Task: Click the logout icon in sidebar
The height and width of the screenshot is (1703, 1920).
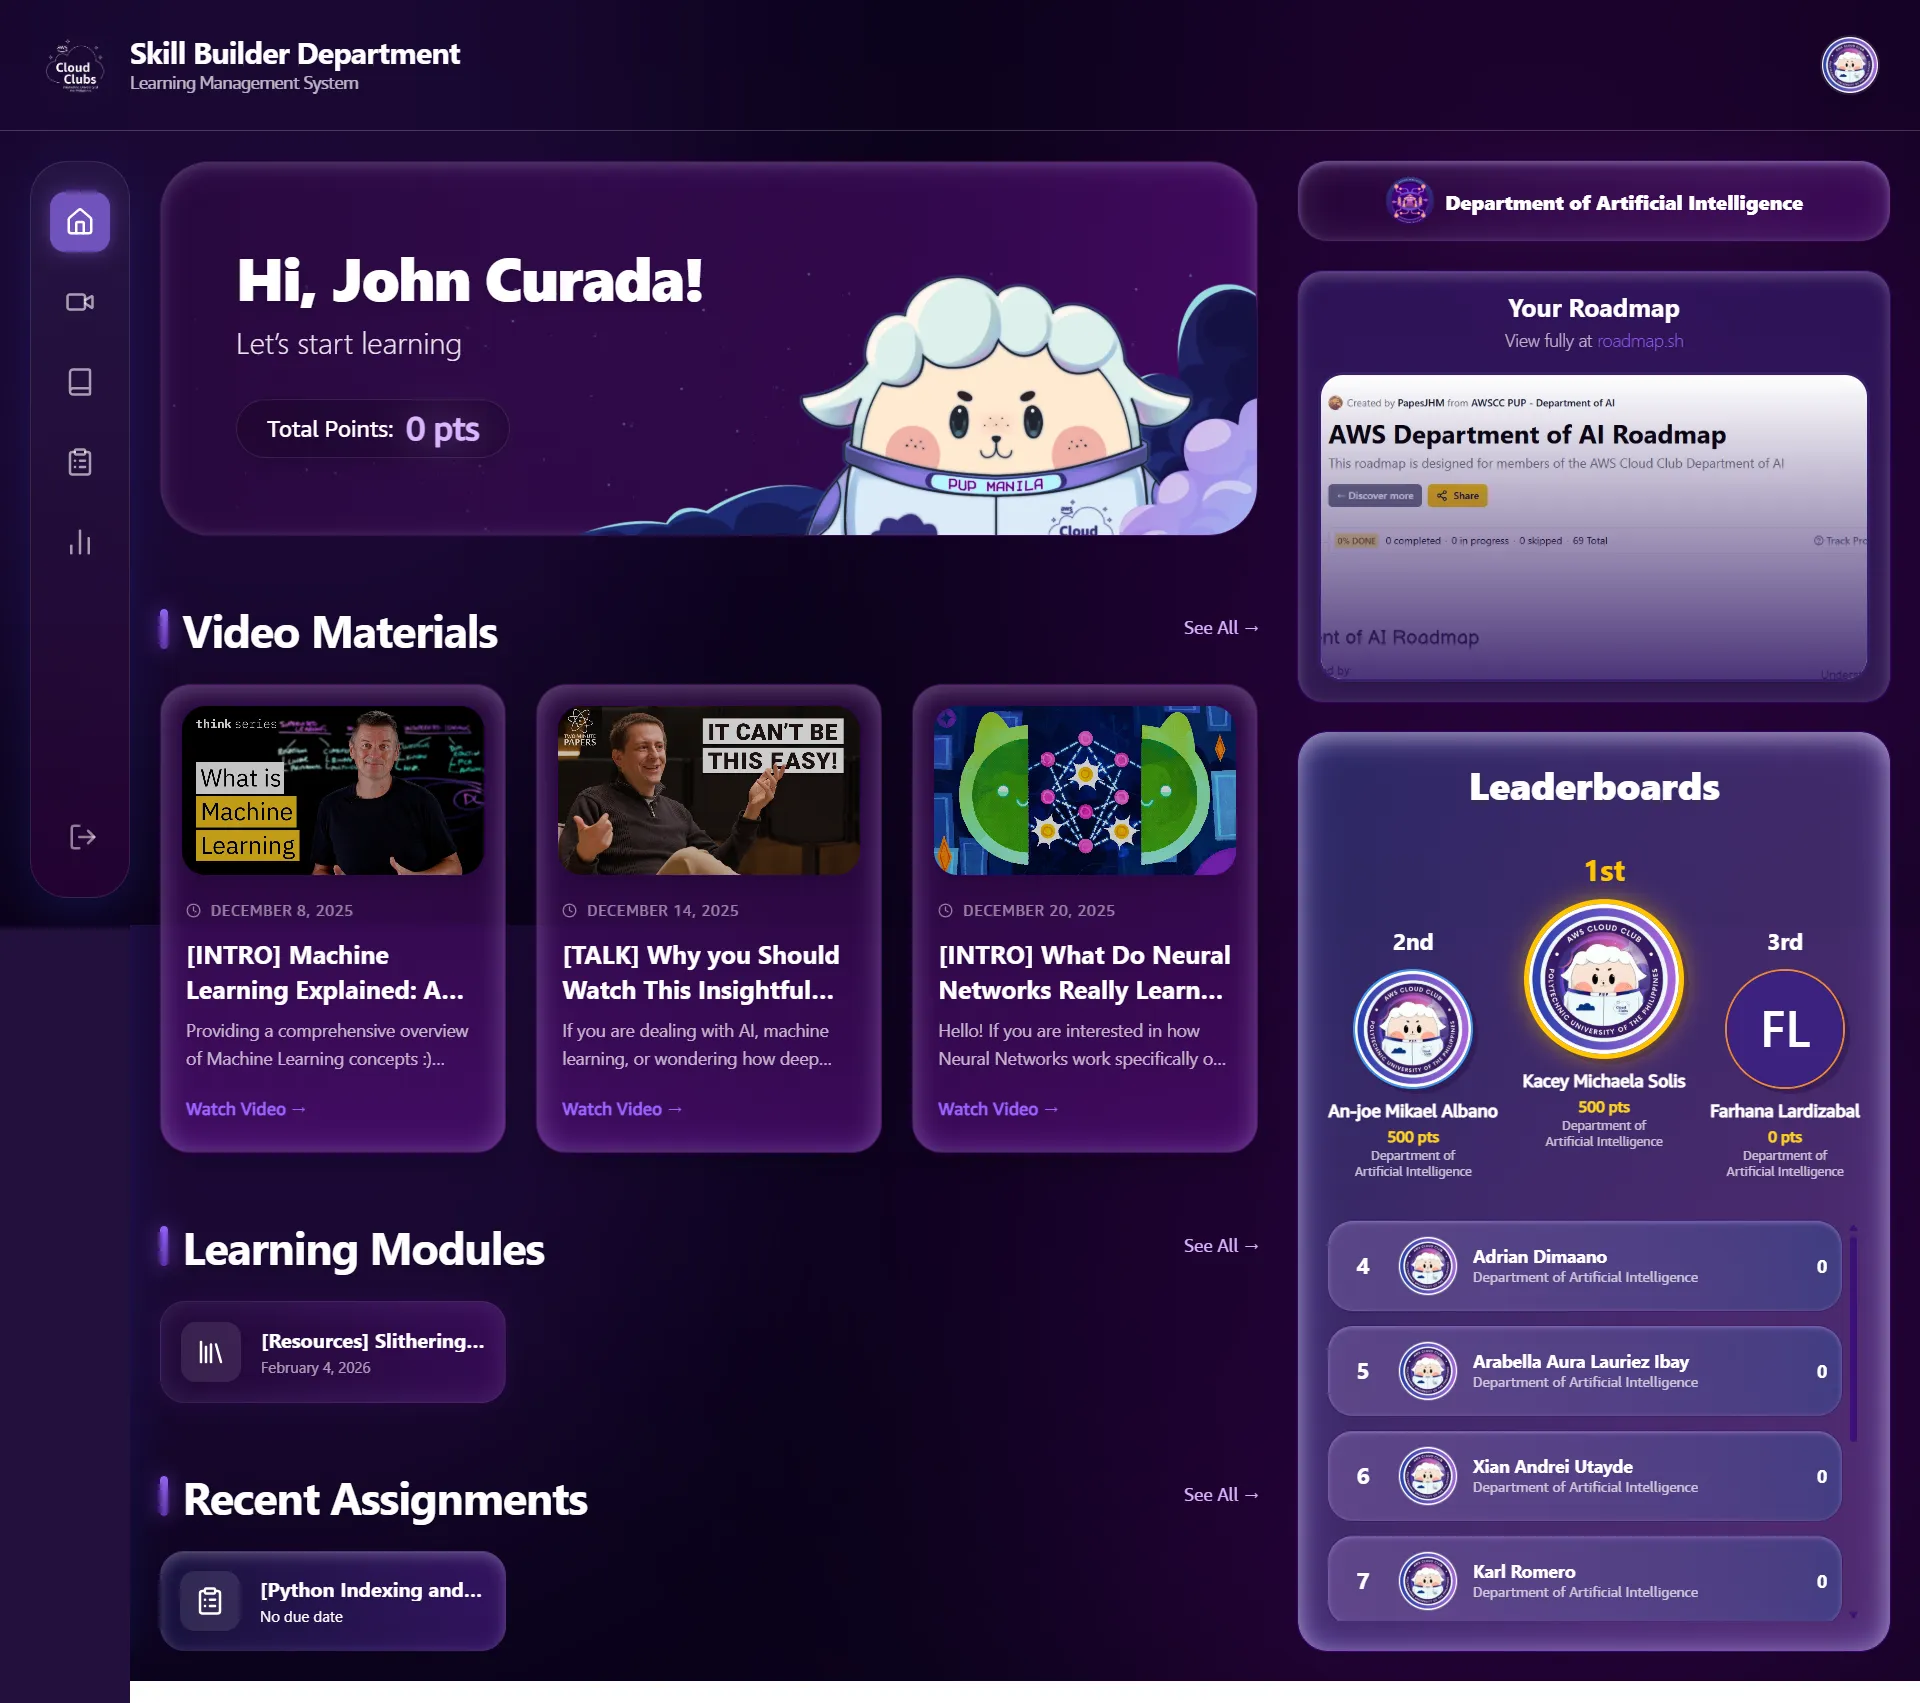Action: coord(82,837)
